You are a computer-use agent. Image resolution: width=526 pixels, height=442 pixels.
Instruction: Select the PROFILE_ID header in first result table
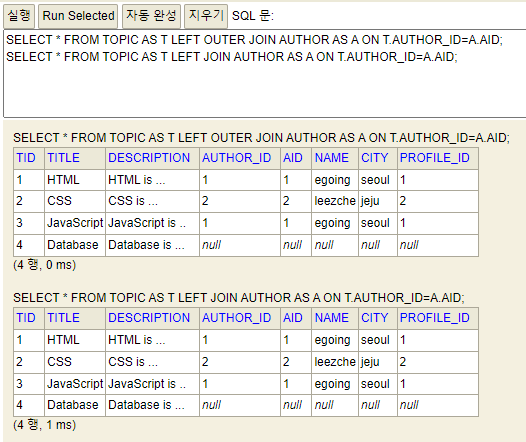tap(438, 158)
